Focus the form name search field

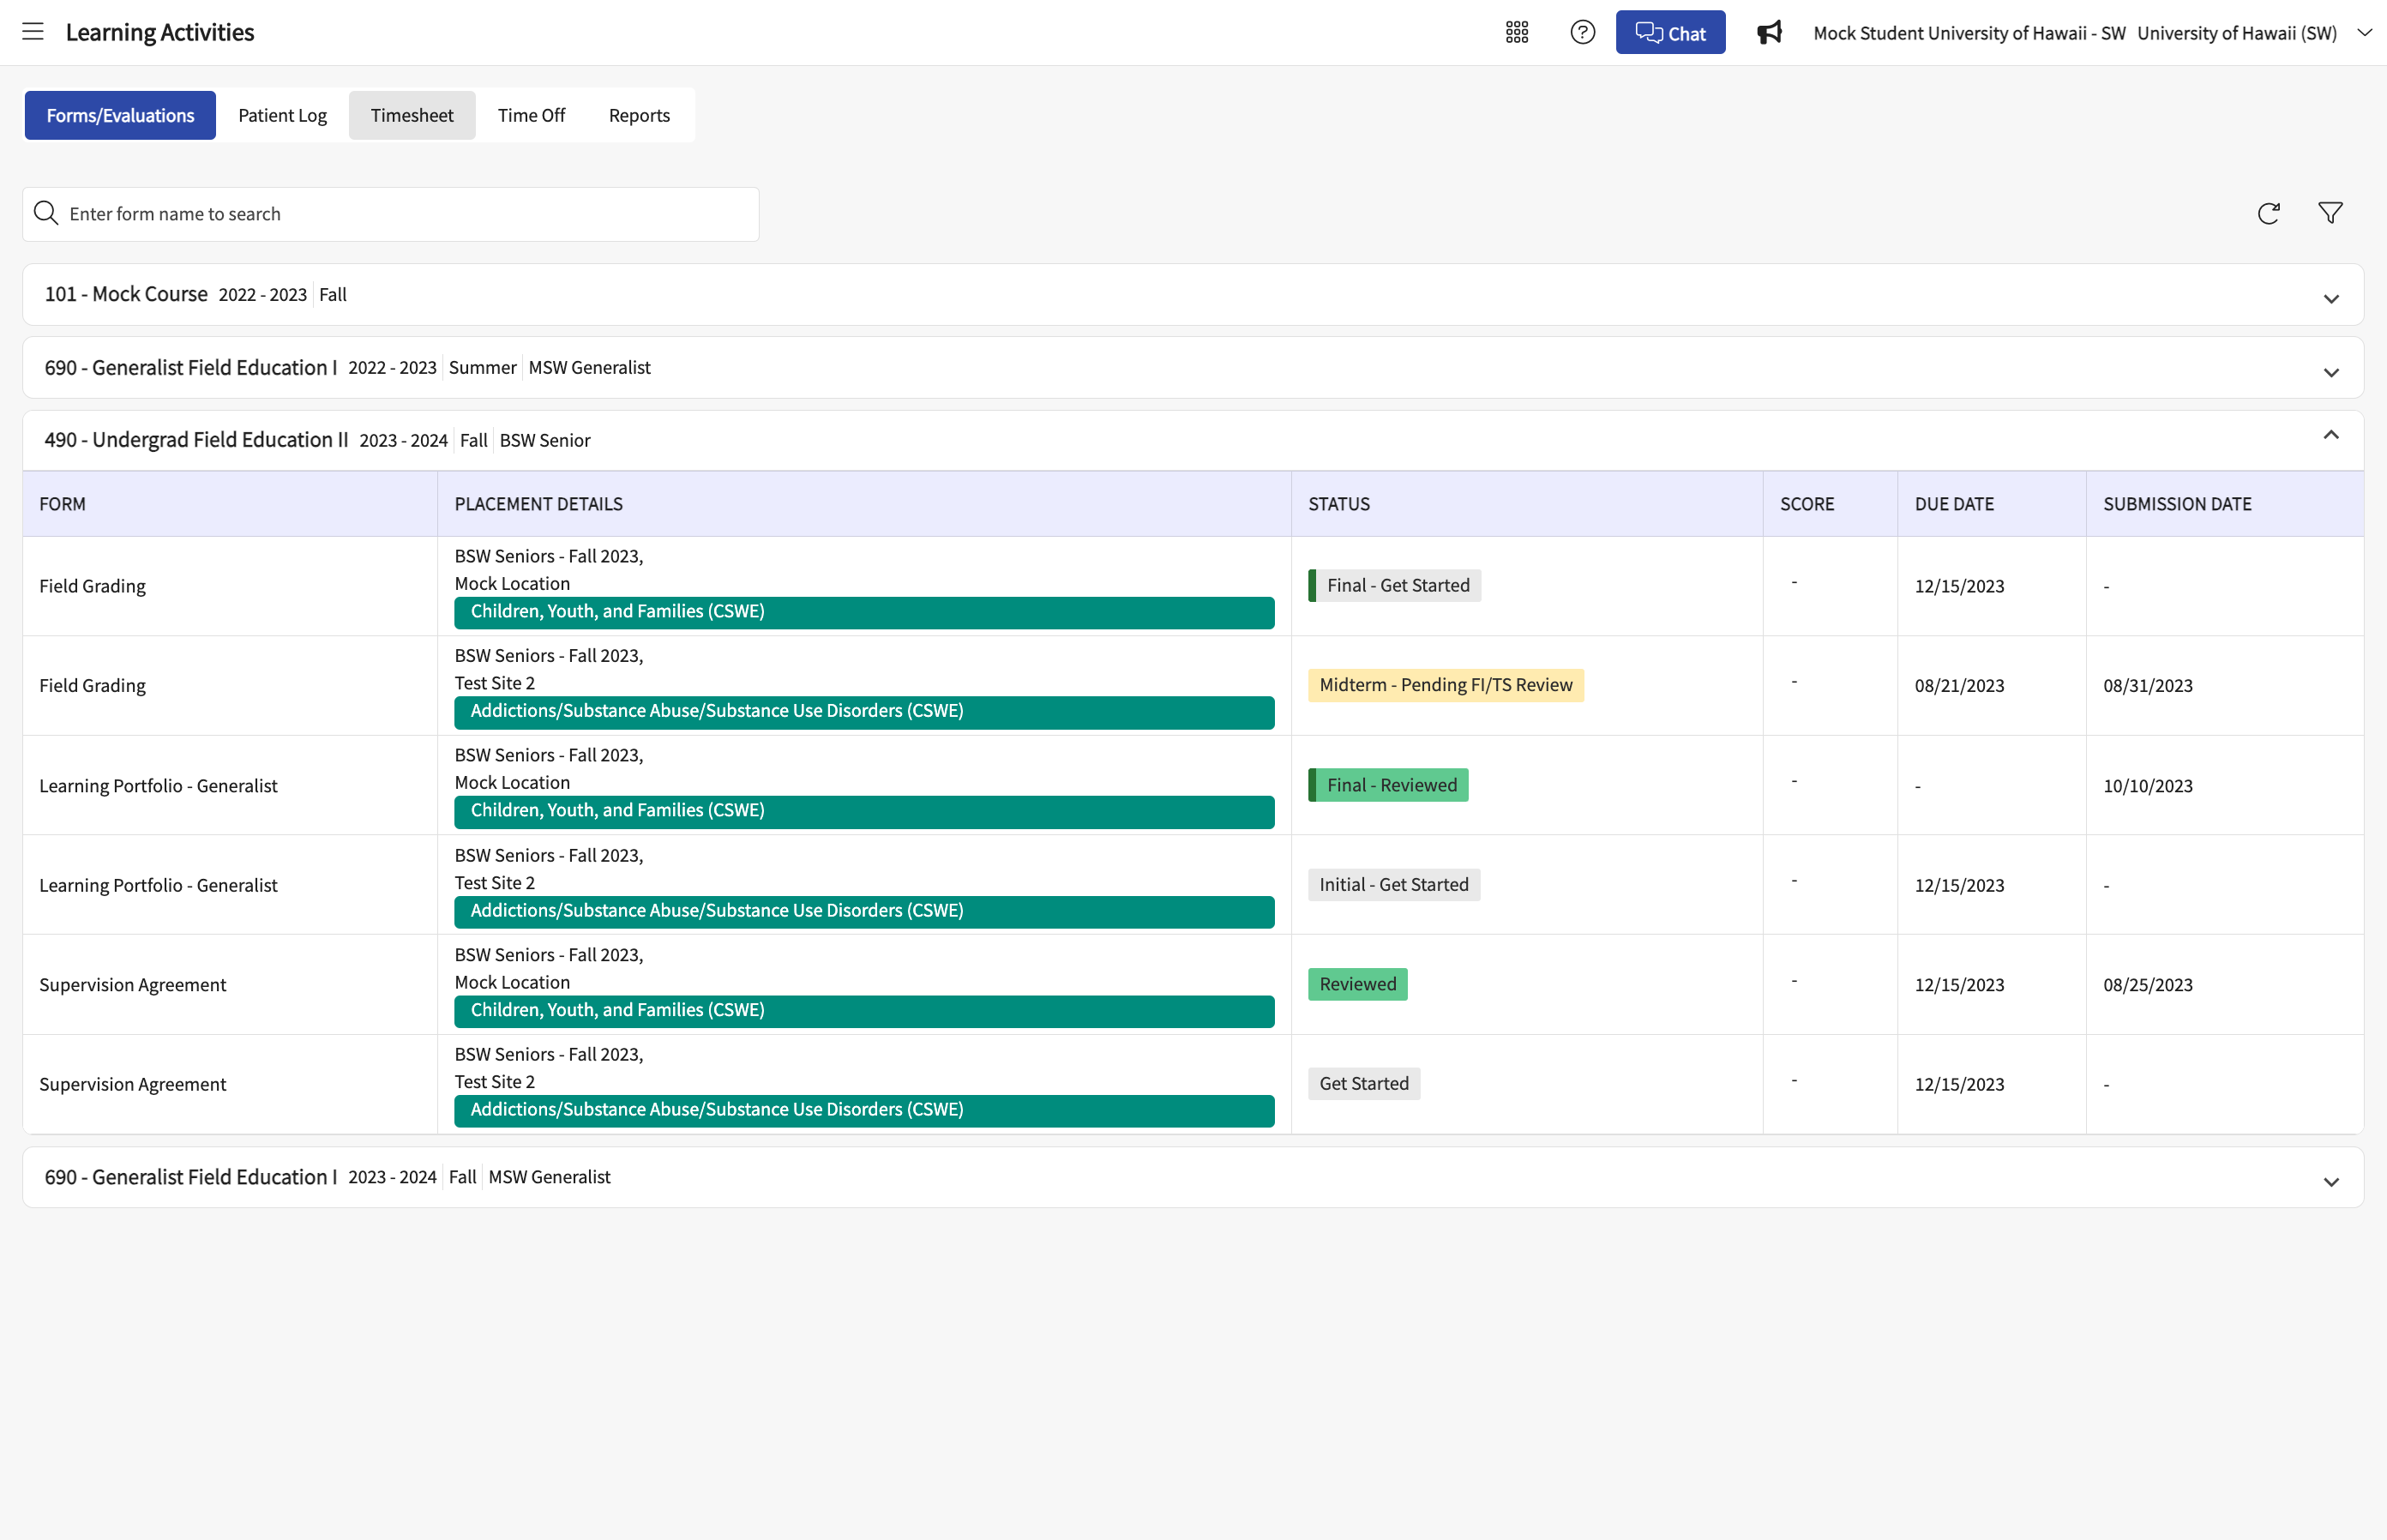click(x=391, y=214)
